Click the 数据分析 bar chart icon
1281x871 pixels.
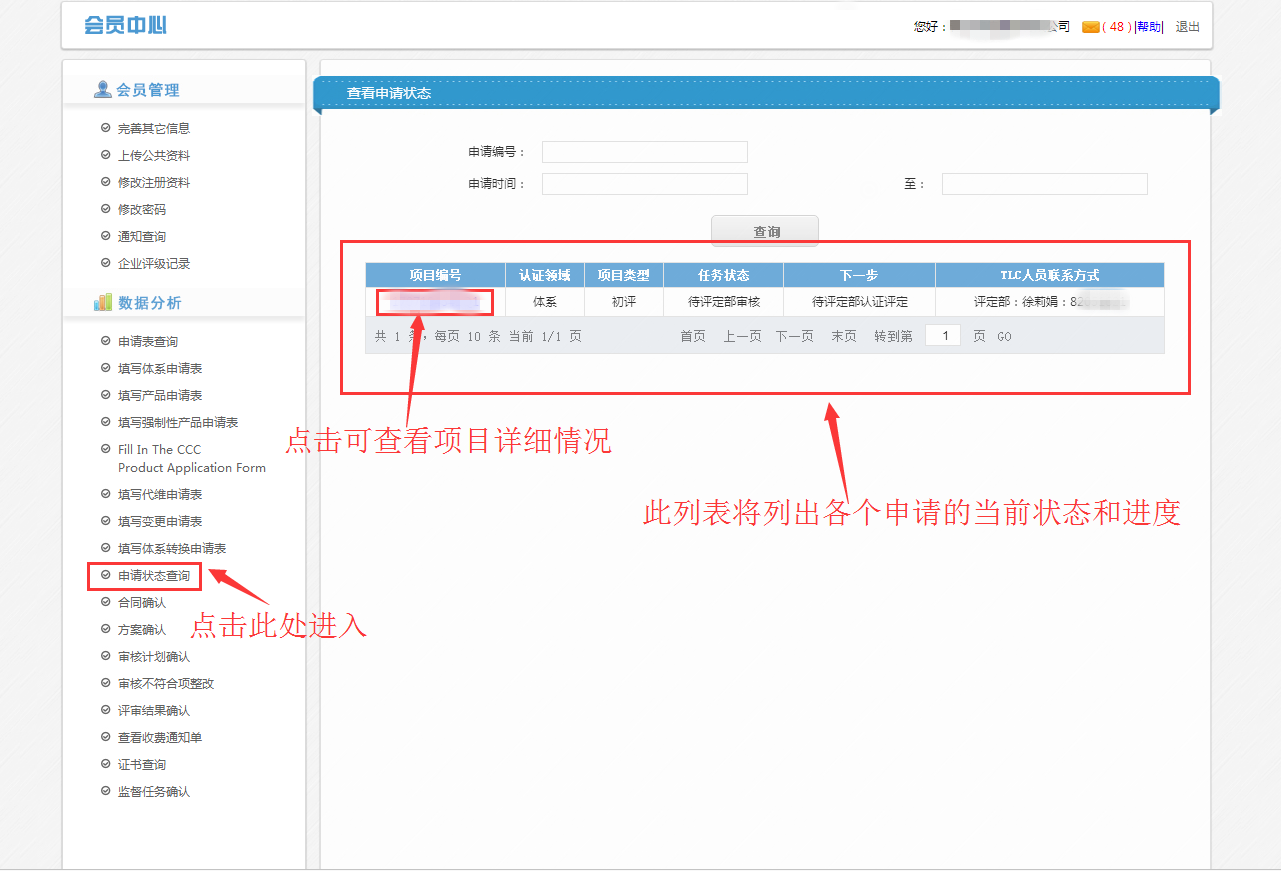(103, 302)
